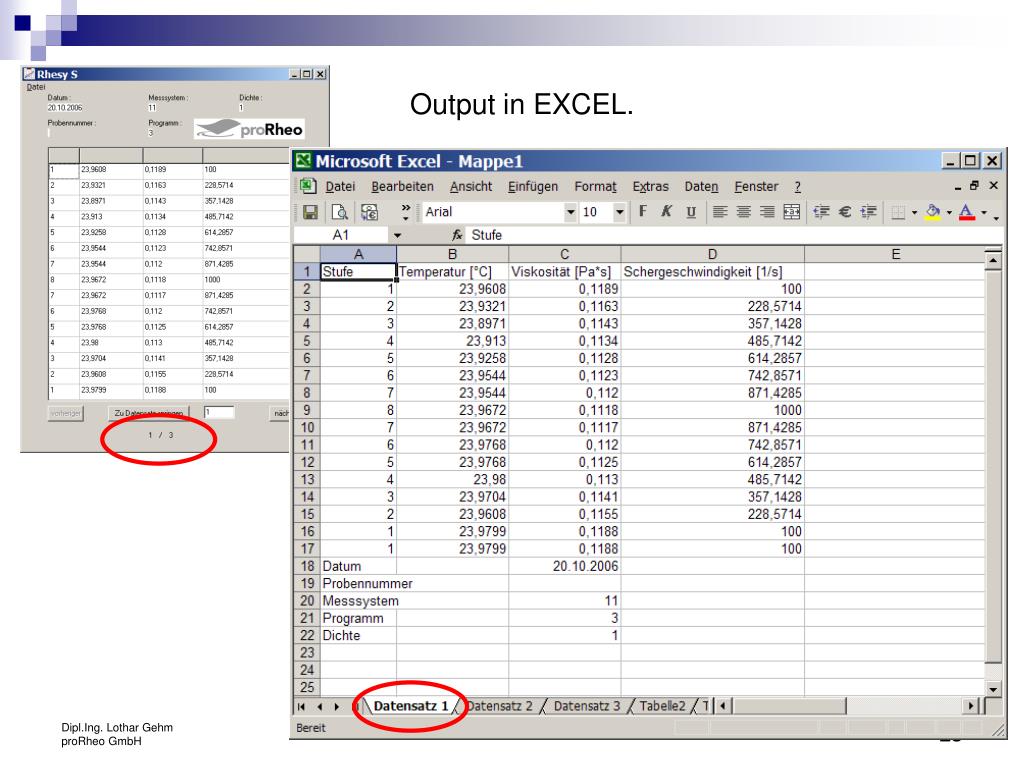Align cell text left

720,211
